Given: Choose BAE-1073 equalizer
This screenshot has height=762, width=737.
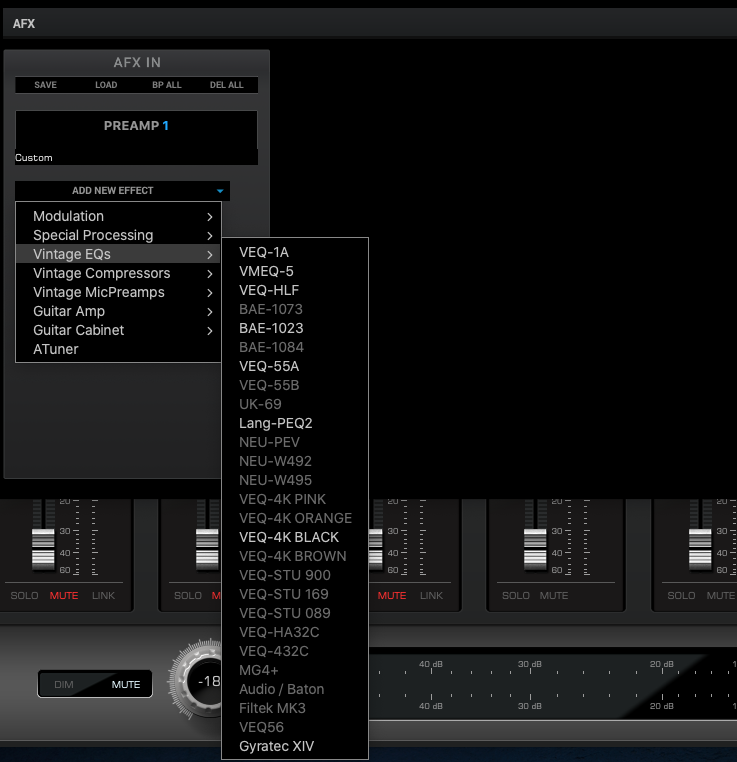Looking at the screenshot, I should pyautogui.click(x=295, y=309).
